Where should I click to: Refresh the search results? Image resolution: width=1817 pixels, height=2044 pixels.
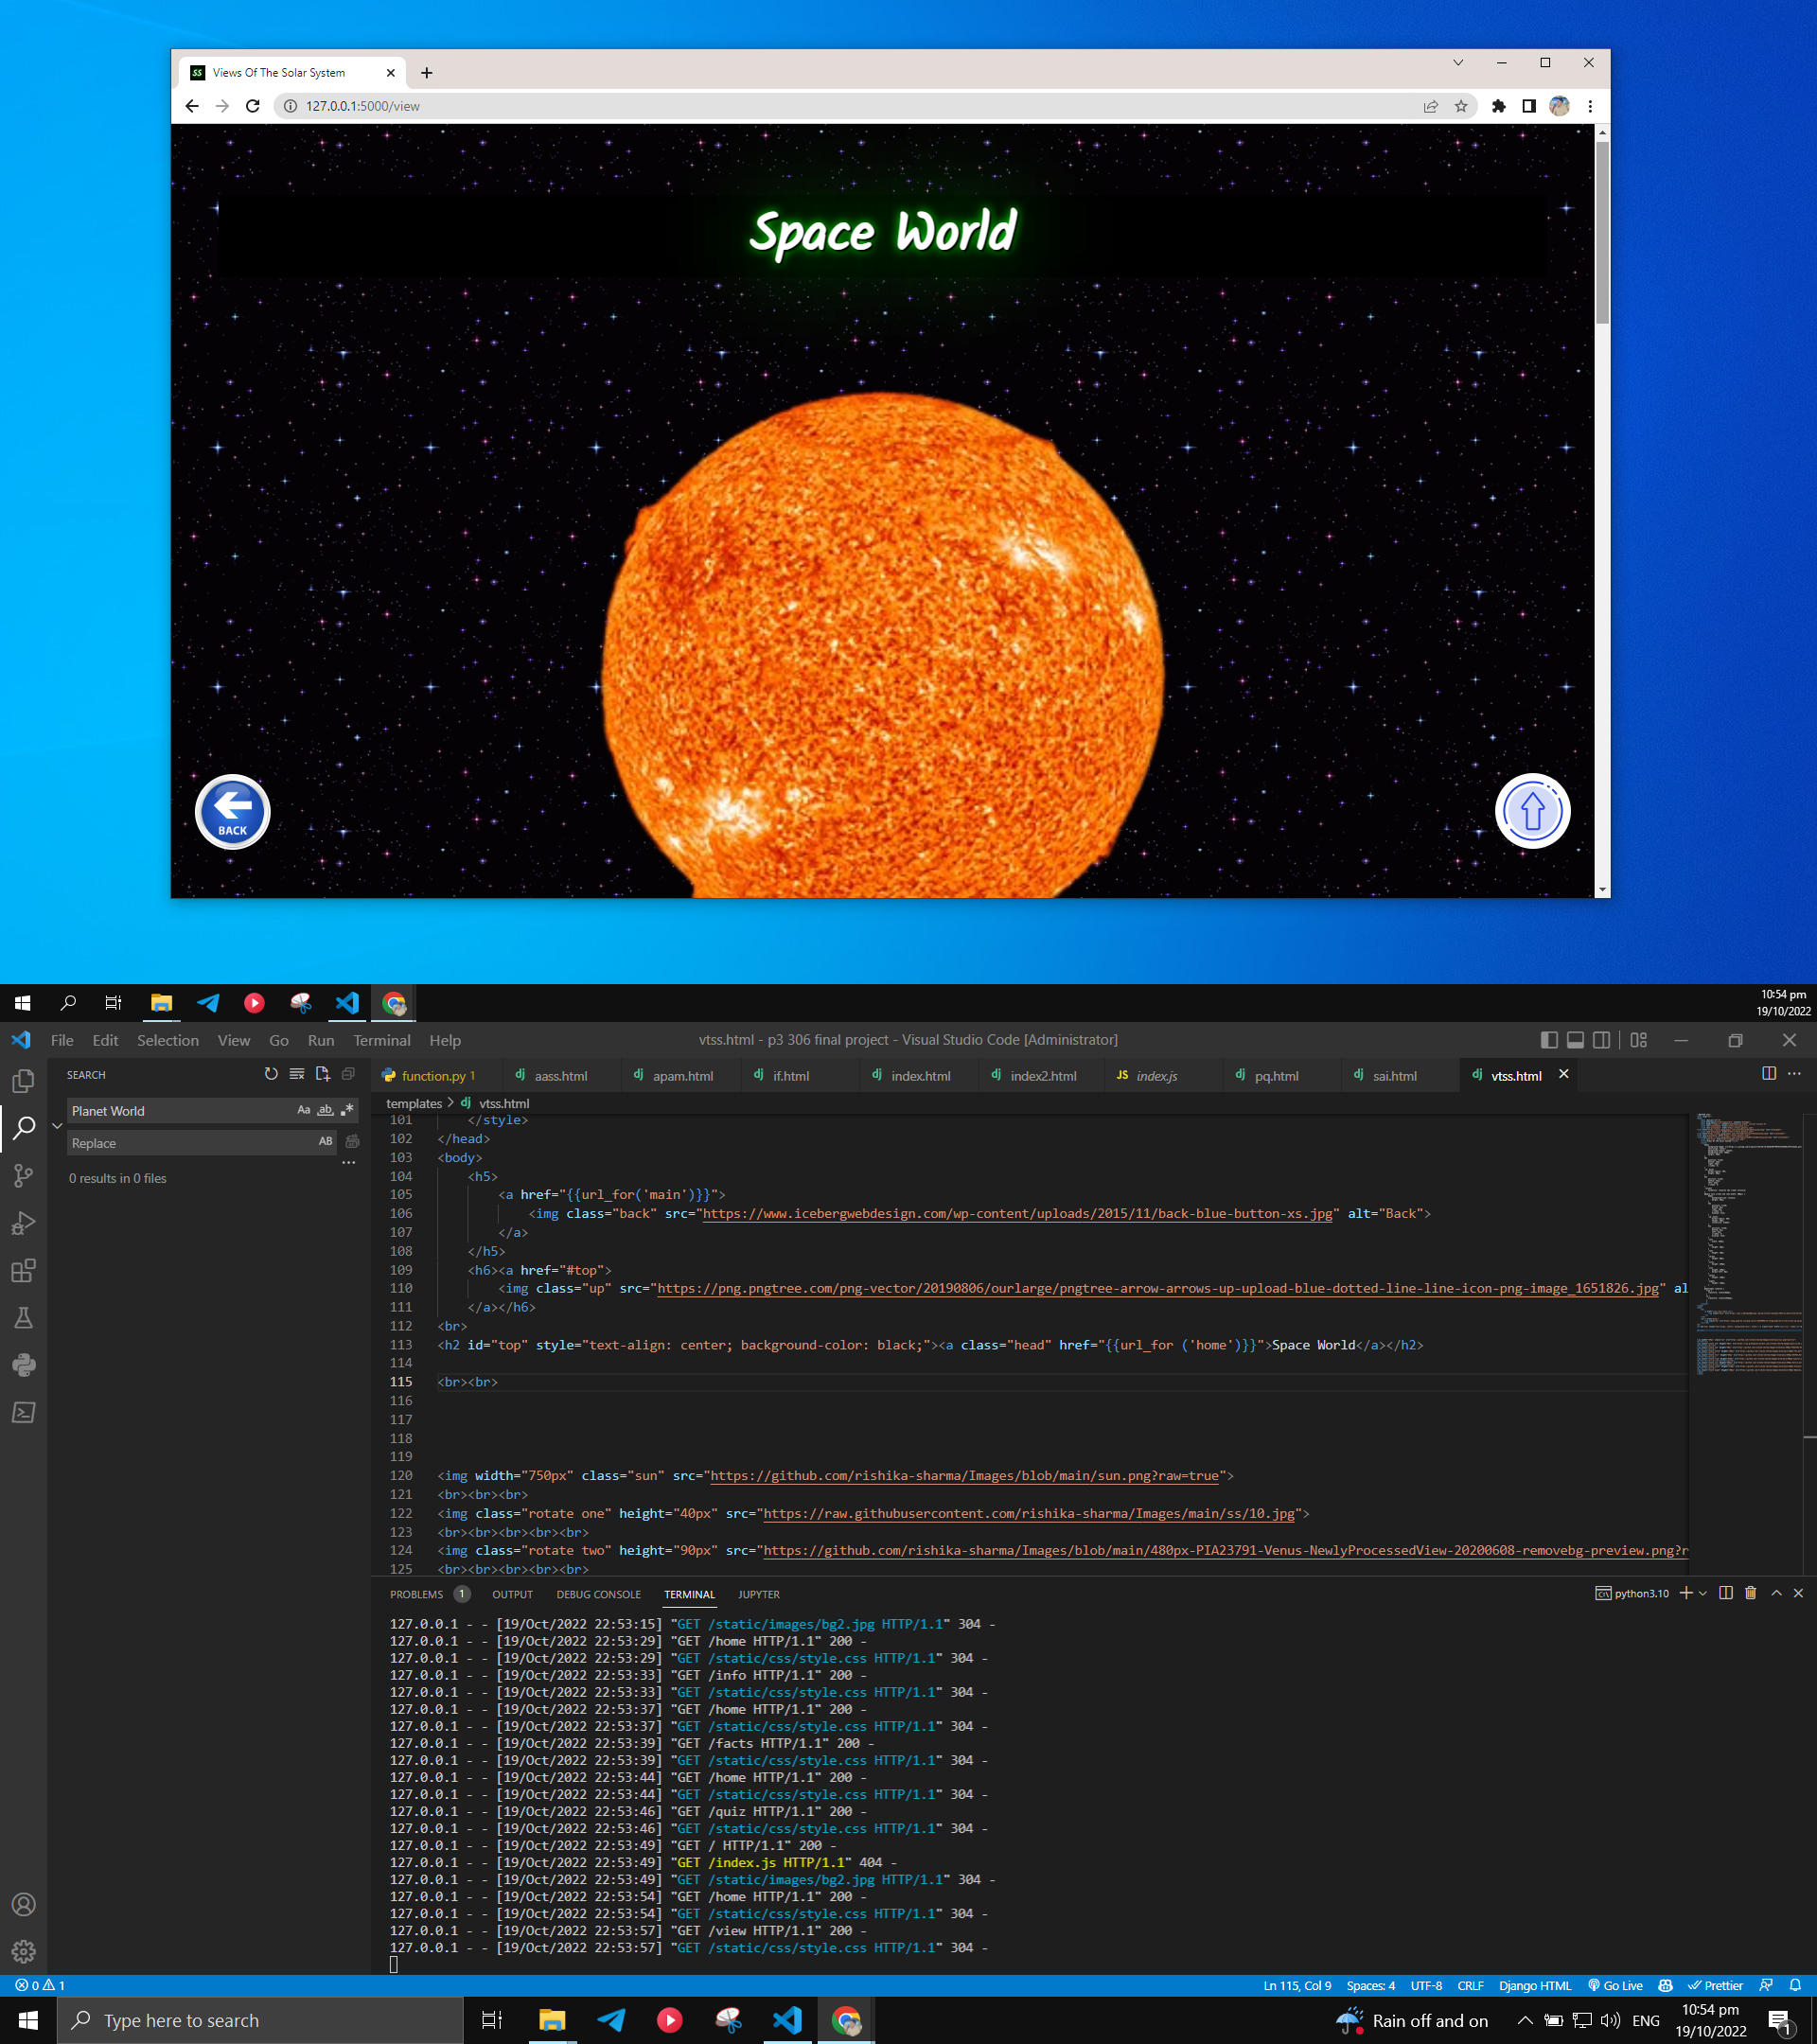click(270, 1073)
